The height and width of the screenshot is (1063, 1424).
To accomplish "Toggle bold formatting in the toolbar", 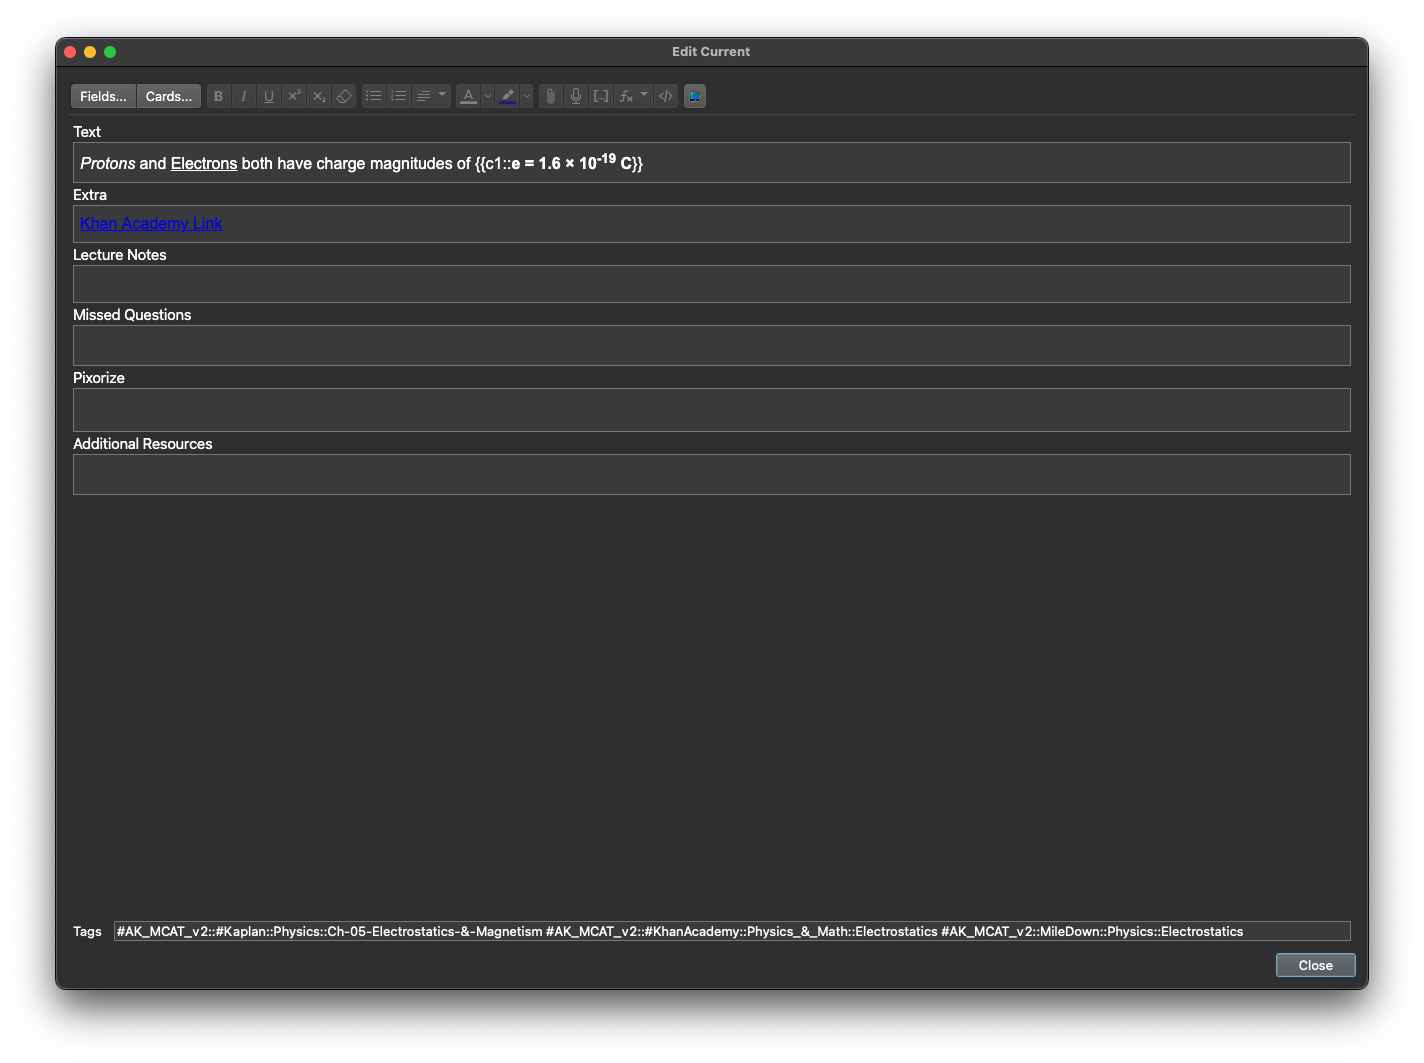I will (218, 96).
